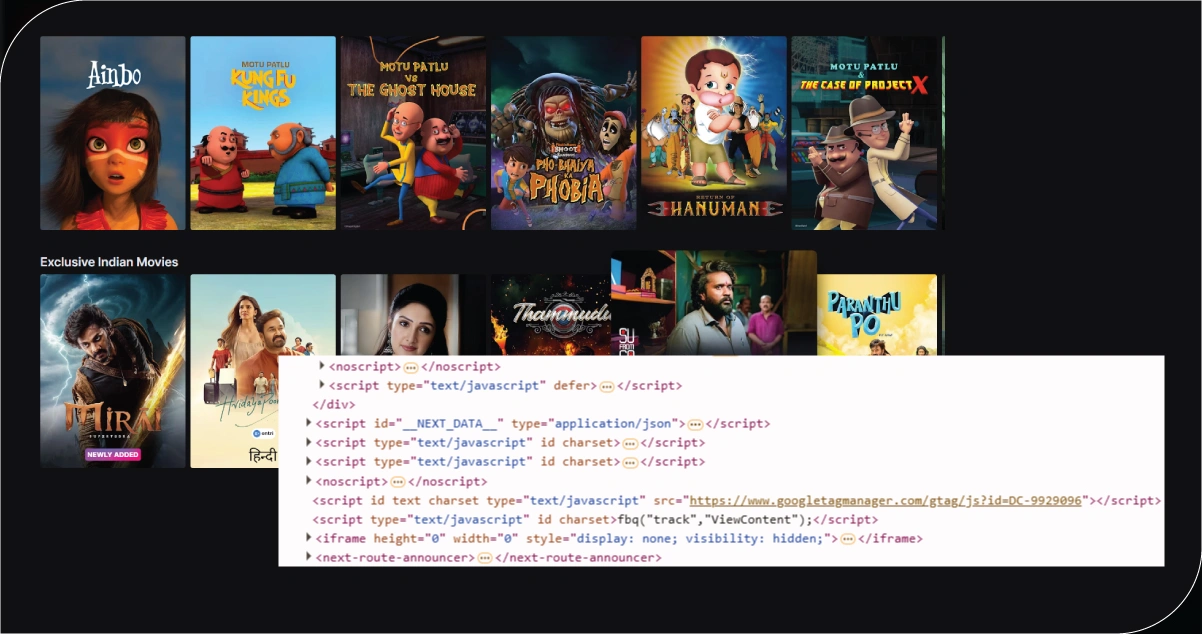
Task: Open the hidden iframe's inline ellipsis content
Action: (x=847, y=538)
